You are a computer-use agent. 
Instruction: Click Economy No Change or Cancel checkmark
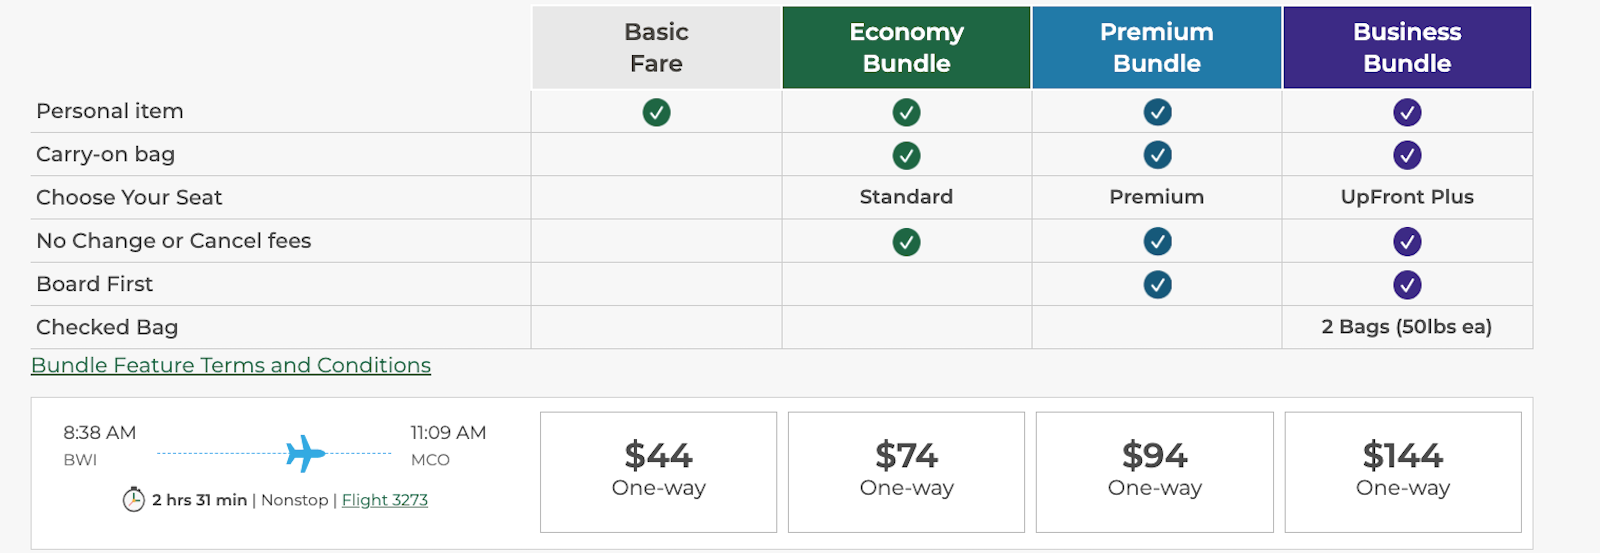(906, 242)
